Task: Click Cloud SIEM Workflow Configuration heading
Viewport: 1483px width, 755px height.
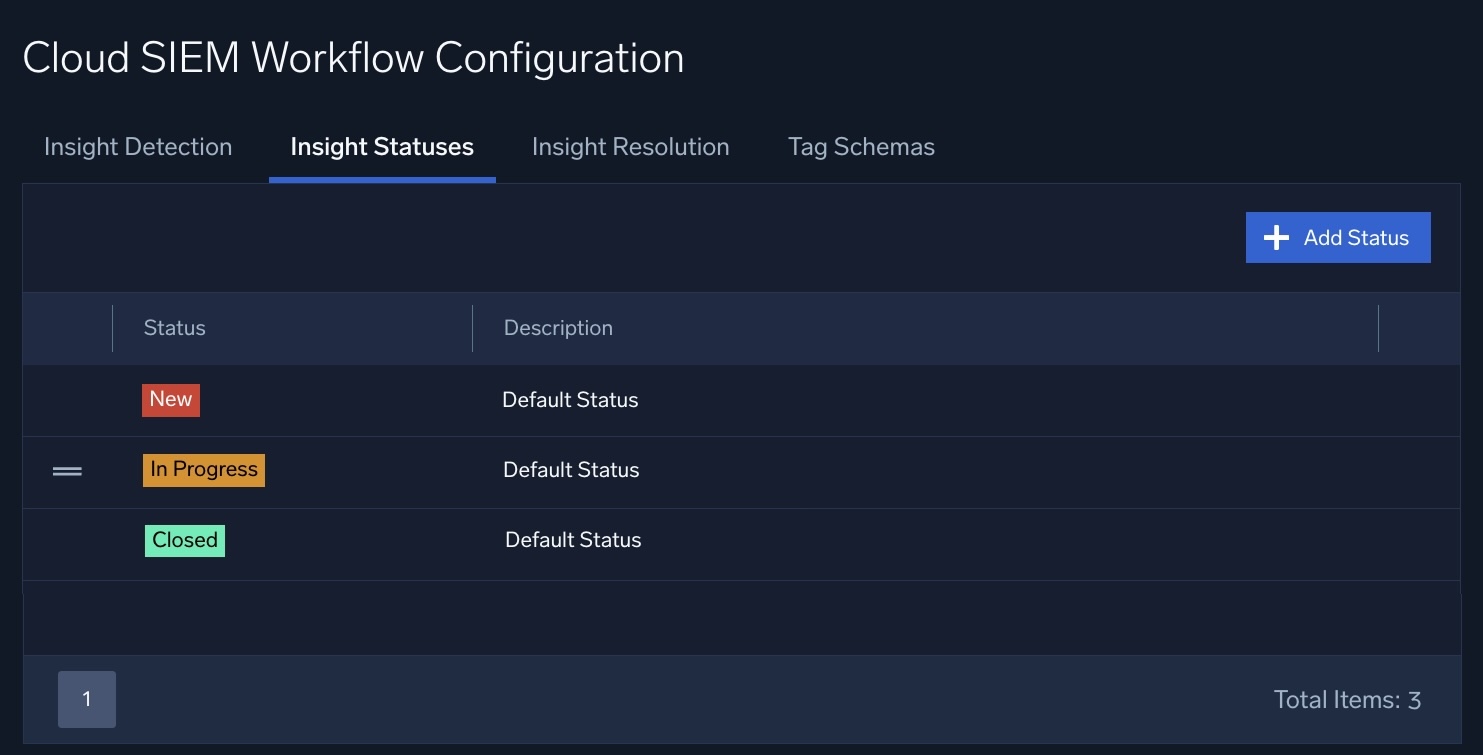Action: (353, 58)
